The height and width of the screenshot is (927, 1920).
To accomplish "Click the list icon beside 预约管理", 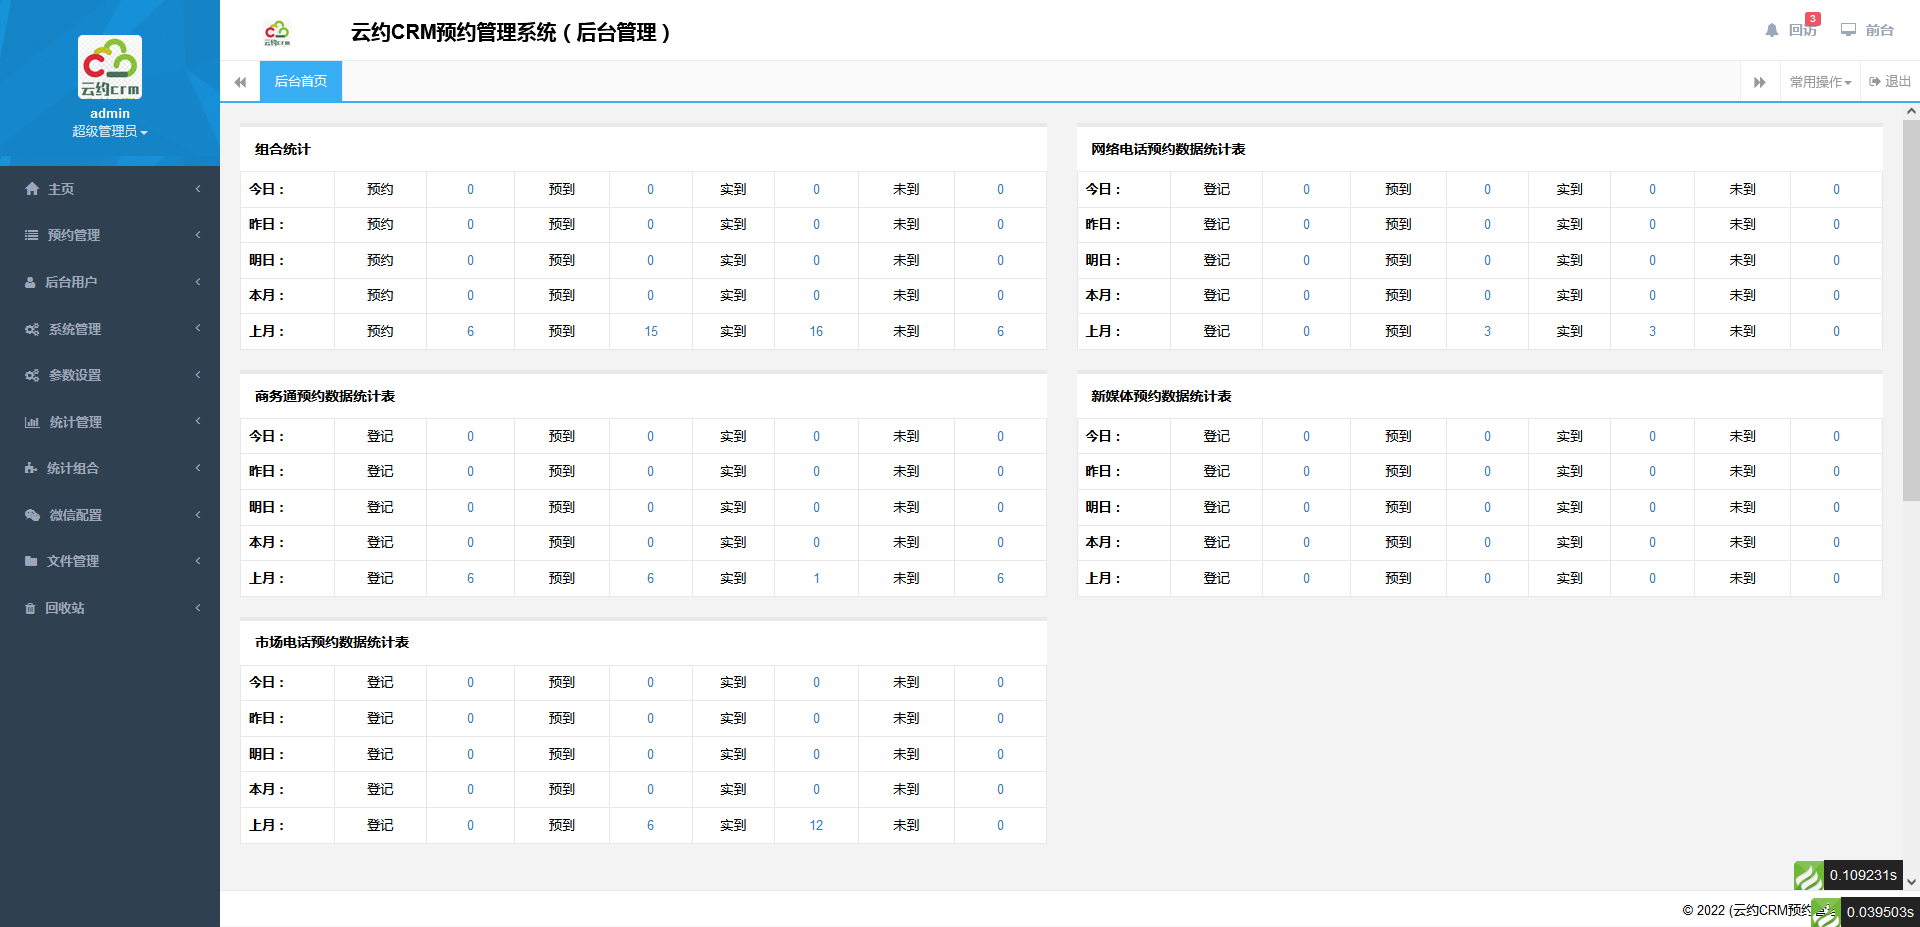I will 32,235.
